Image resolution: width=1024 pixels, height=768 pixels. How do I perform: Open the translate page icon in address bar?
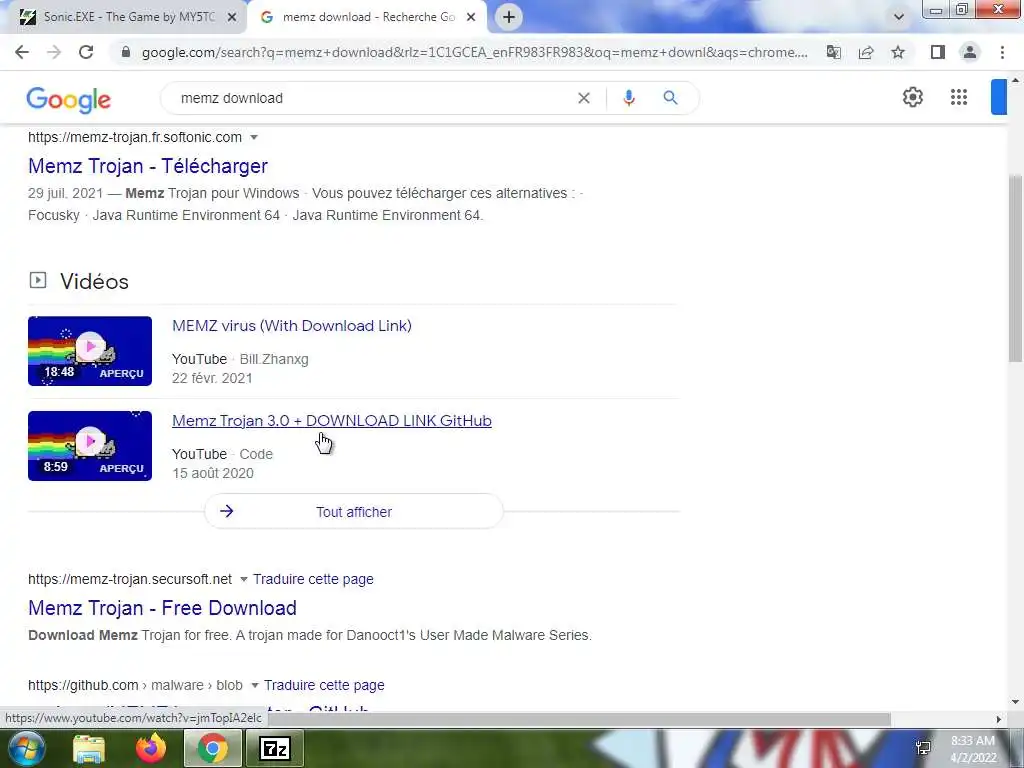(833, 52)
